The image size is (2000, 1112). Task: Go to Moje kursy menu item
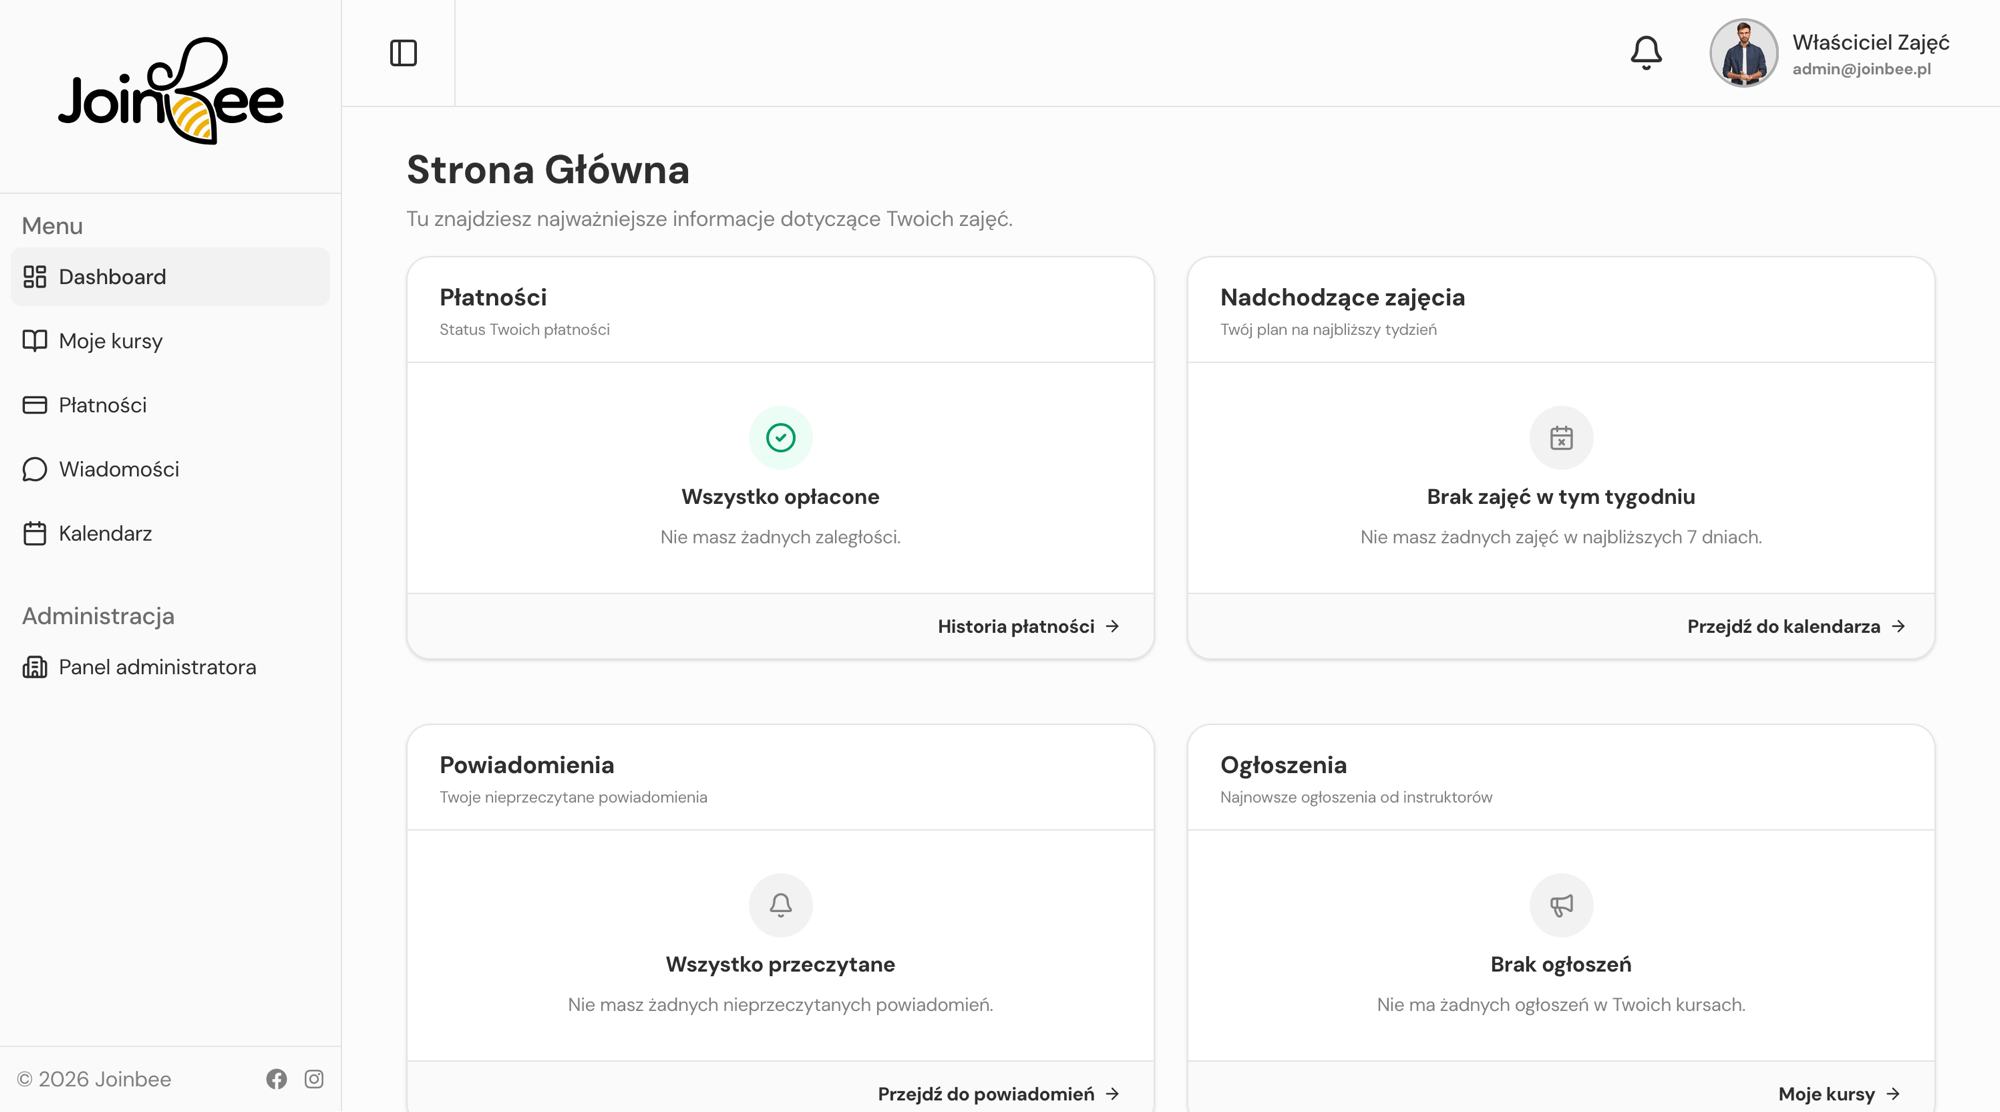pyautogui.click(x=170, y=341)
